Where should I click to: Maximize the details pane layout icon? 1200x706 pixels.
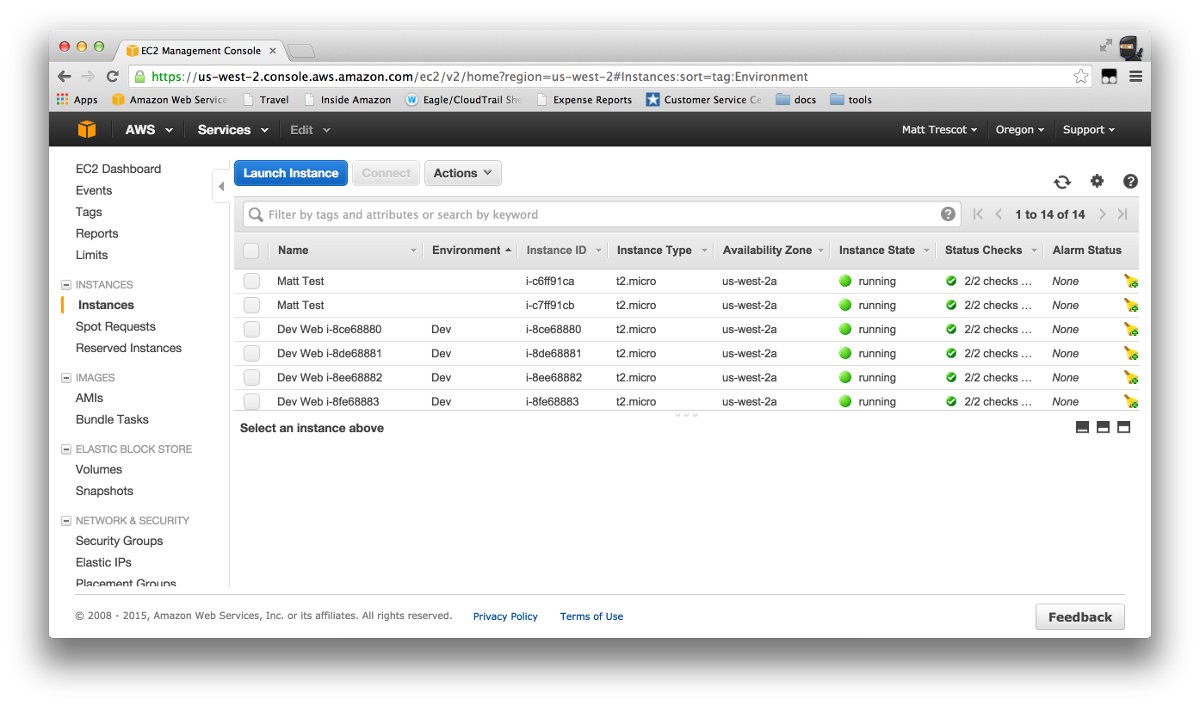pyautogui.click(x=1123, y=428)
